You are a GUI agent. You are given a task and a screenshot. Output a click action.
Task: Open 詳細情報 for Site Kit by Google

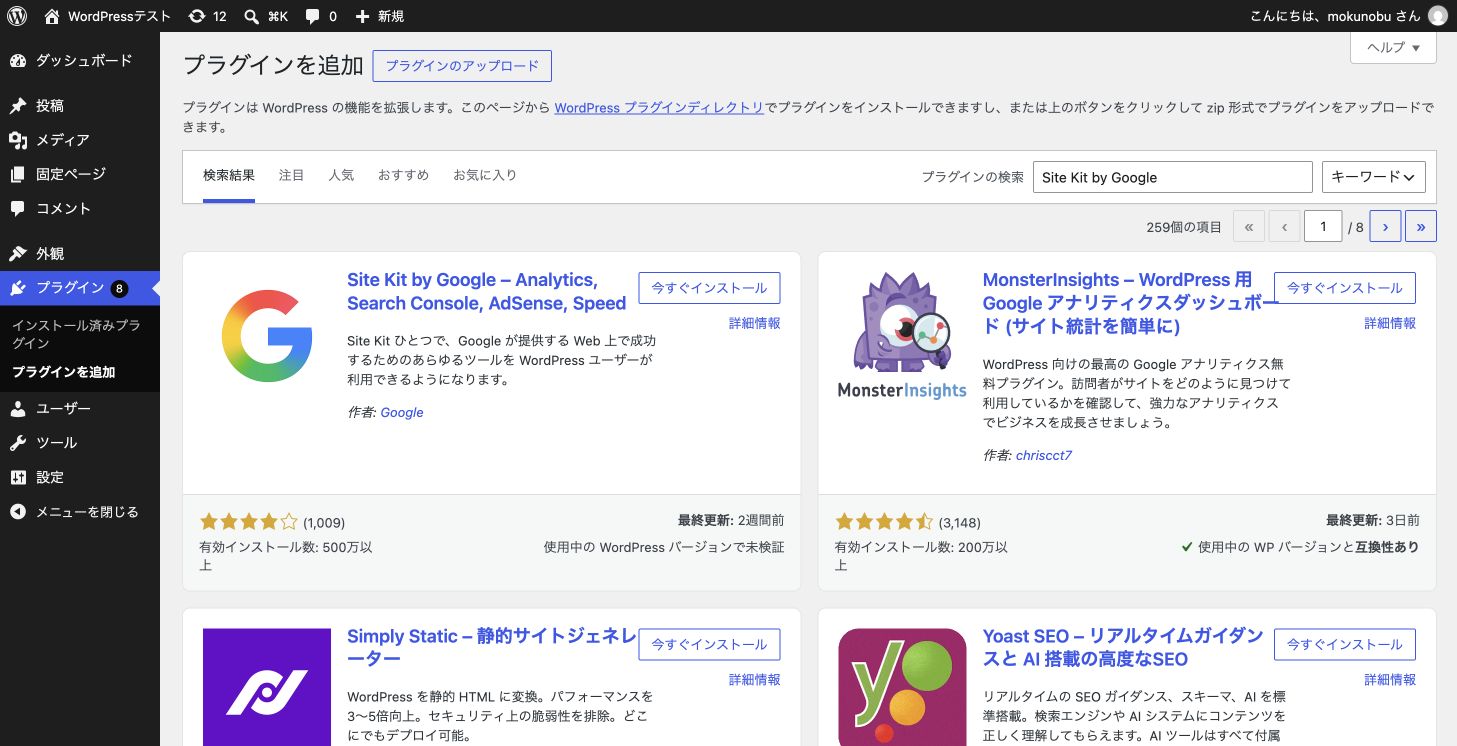tap(755, 323)
